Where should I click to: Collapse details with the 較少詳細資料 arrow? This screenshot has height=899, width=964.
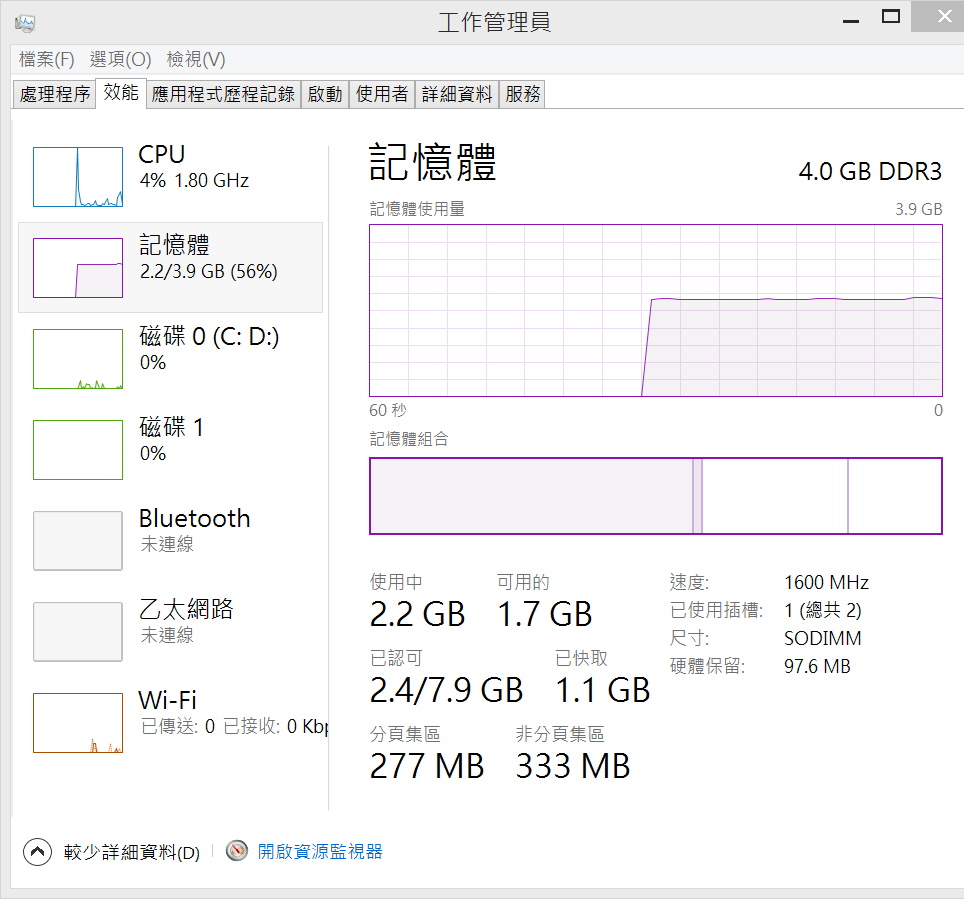pyautogui.click(x=37, y=852)
